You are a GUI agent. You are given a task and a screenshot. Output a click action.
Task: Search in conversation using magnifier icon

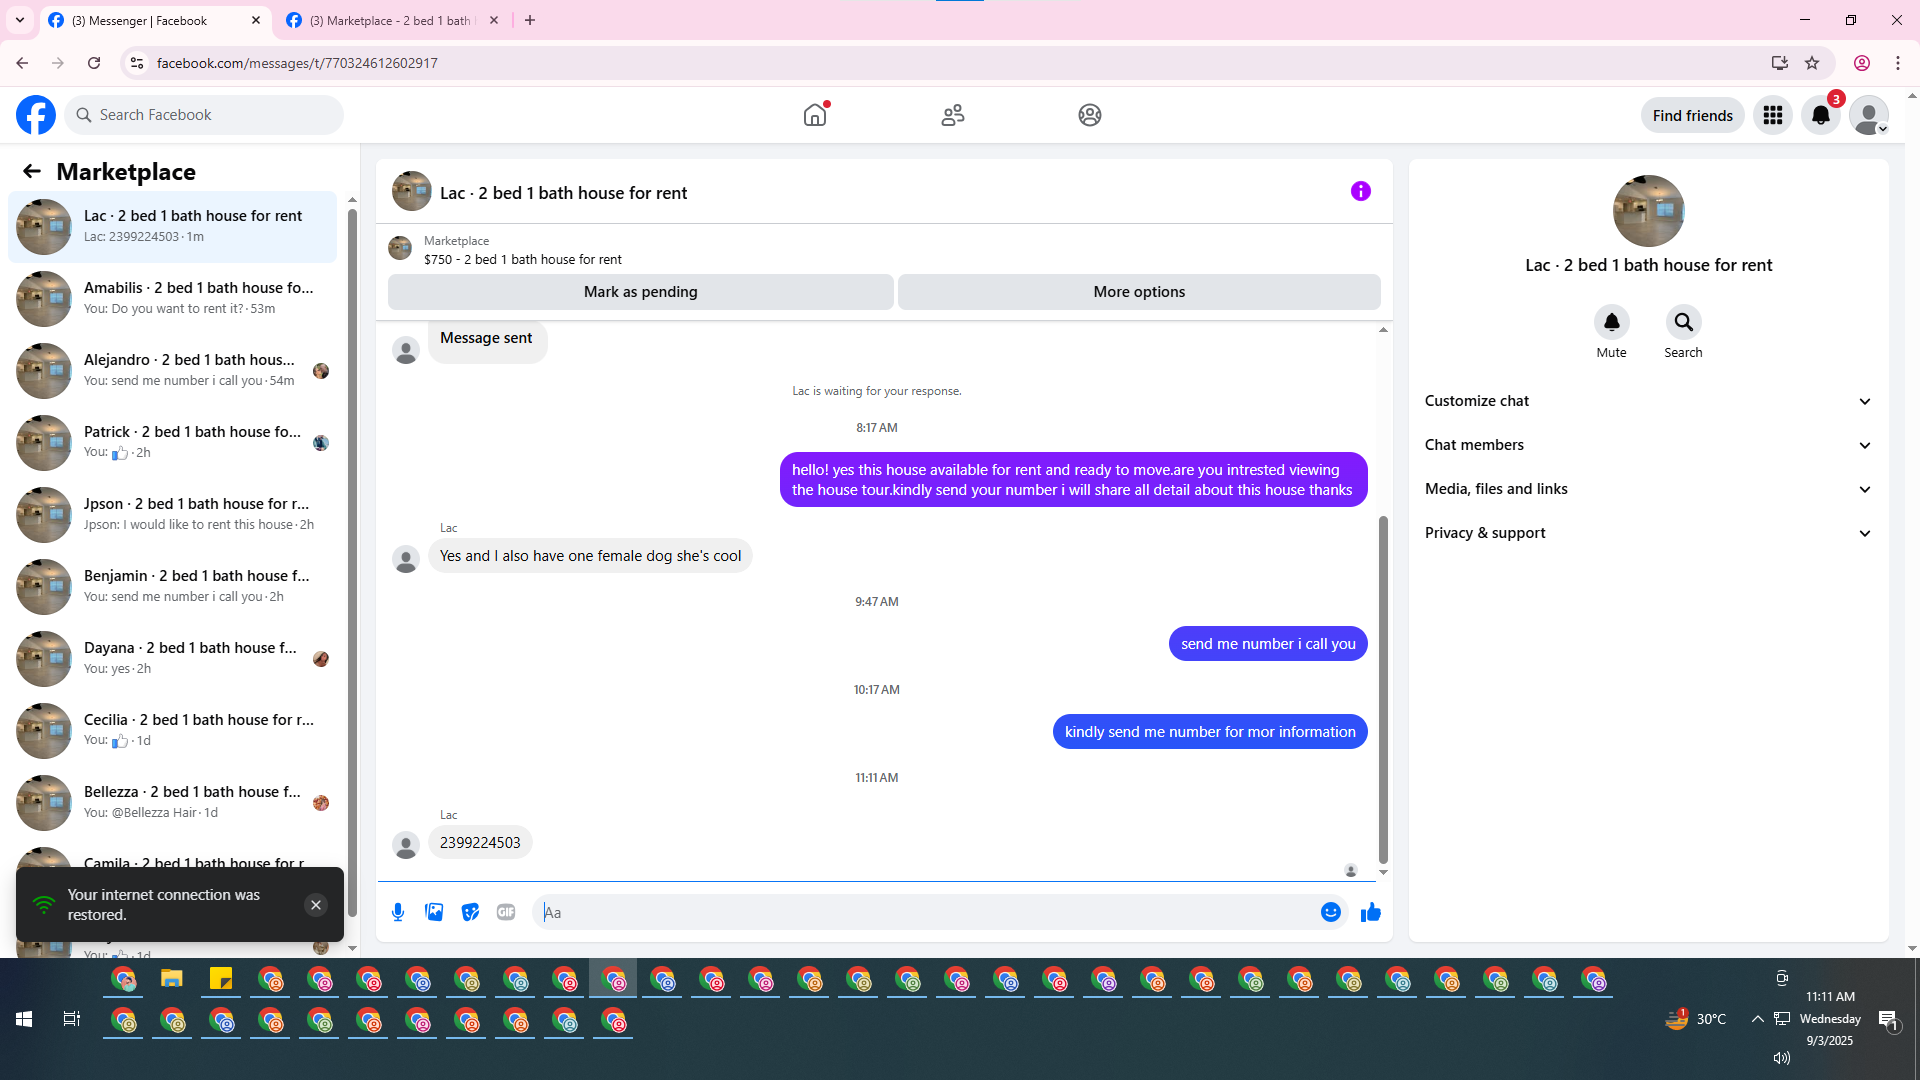[1684, 322]
